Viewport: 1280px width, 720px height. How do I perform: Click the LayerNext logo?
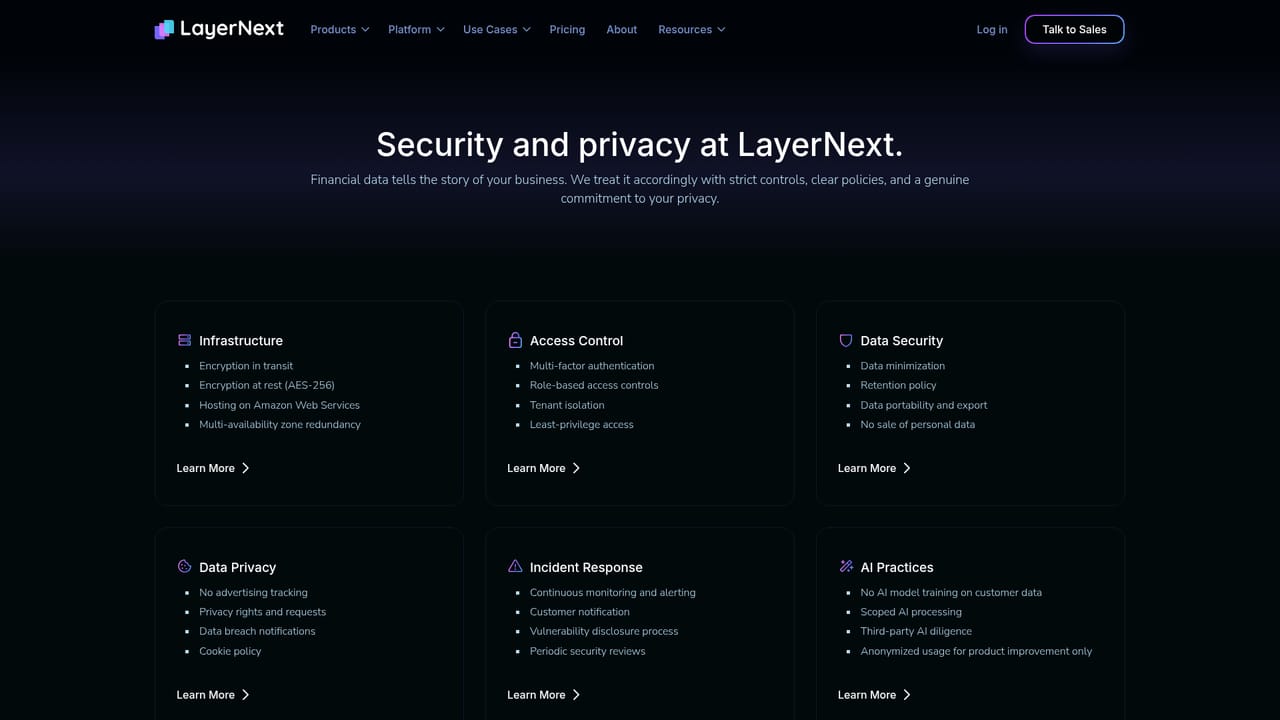pyautogui.click(x=219, y=29)
